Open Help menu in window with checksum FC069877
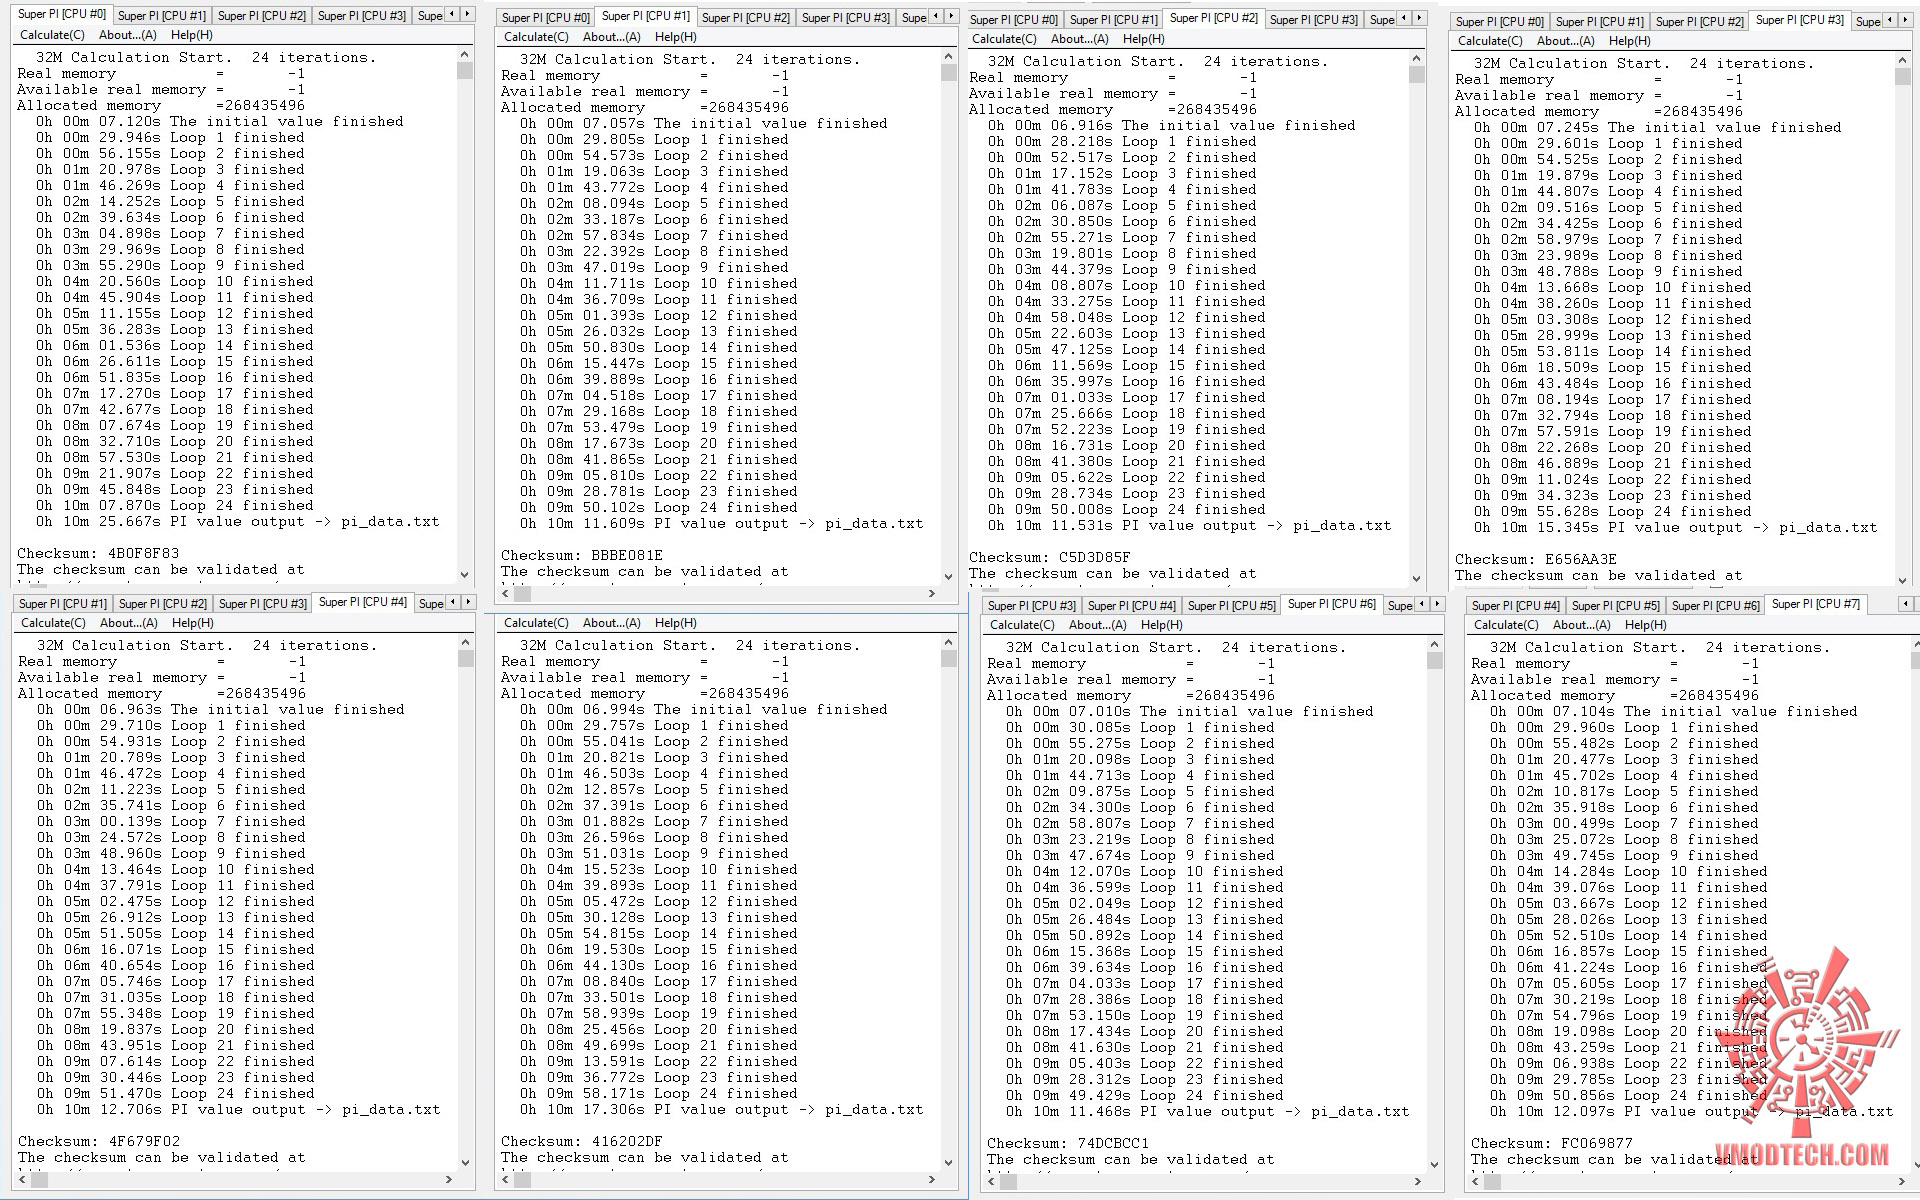This screenshot has height=1200, width=1920. click(1645, 625)
